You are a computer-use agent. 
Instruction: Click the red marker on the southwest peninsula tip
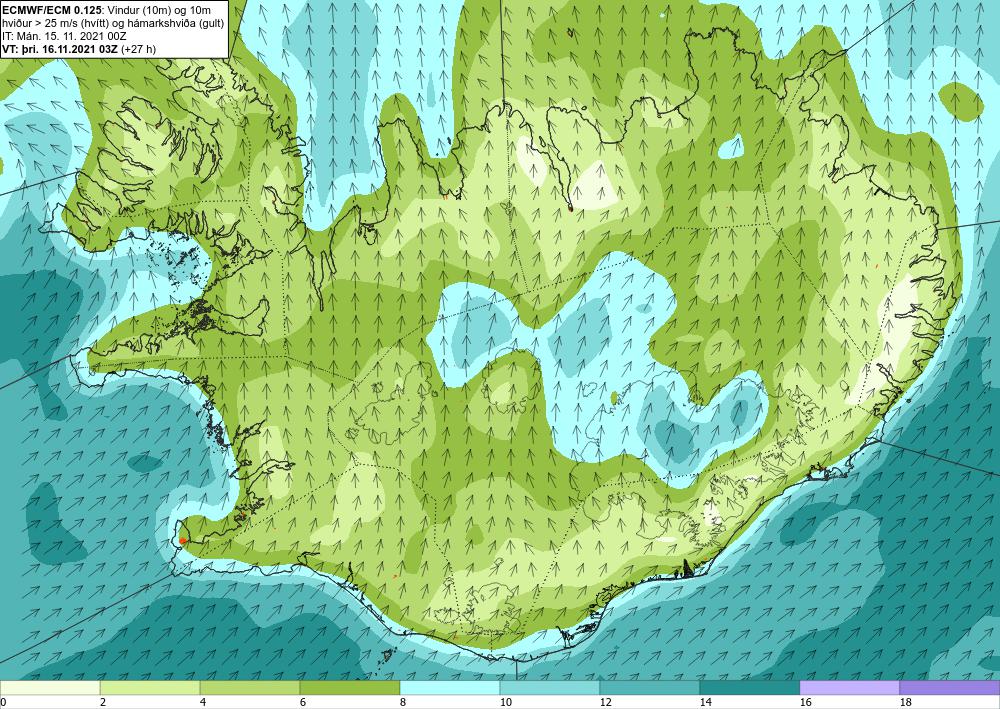[x=182, y=541]
